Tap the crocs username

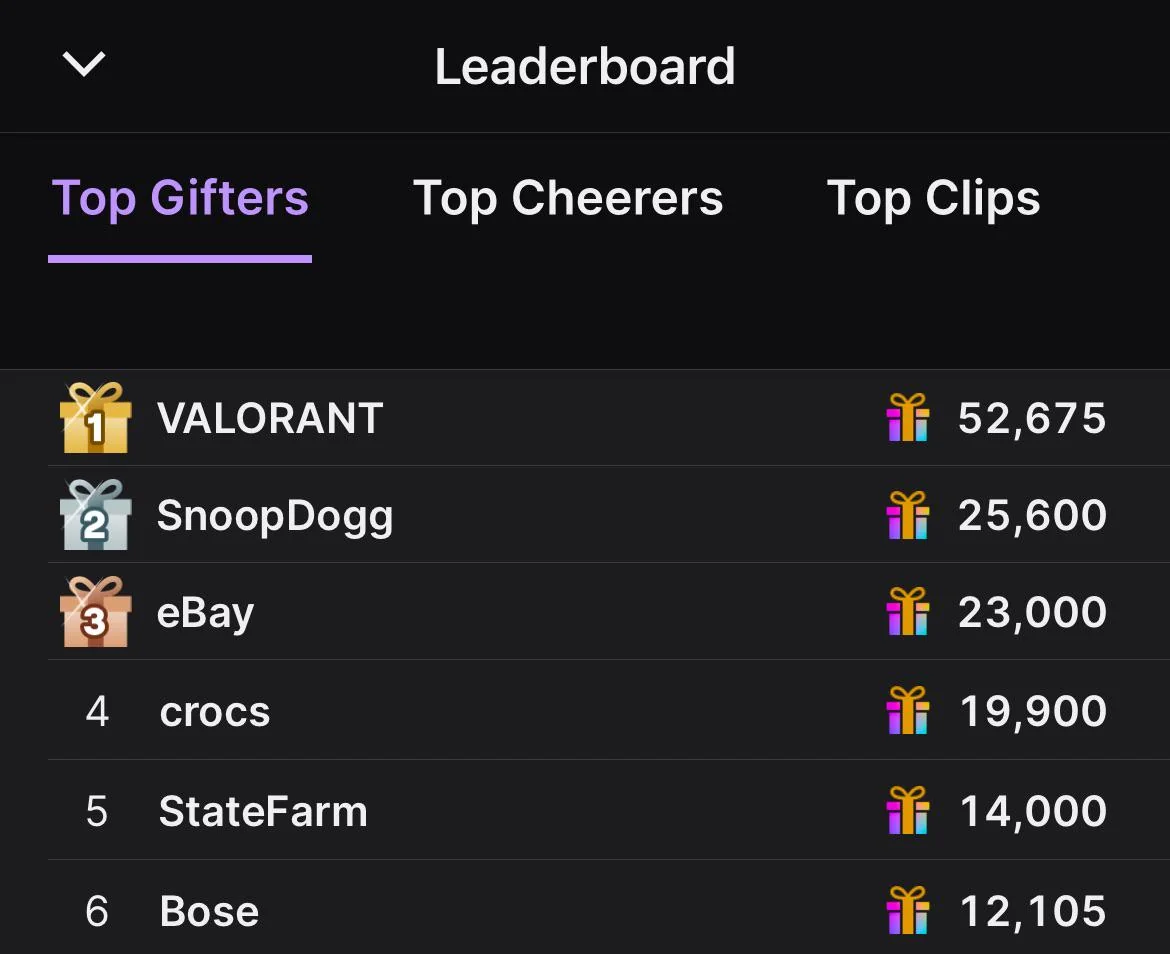(x=215, y=712)
